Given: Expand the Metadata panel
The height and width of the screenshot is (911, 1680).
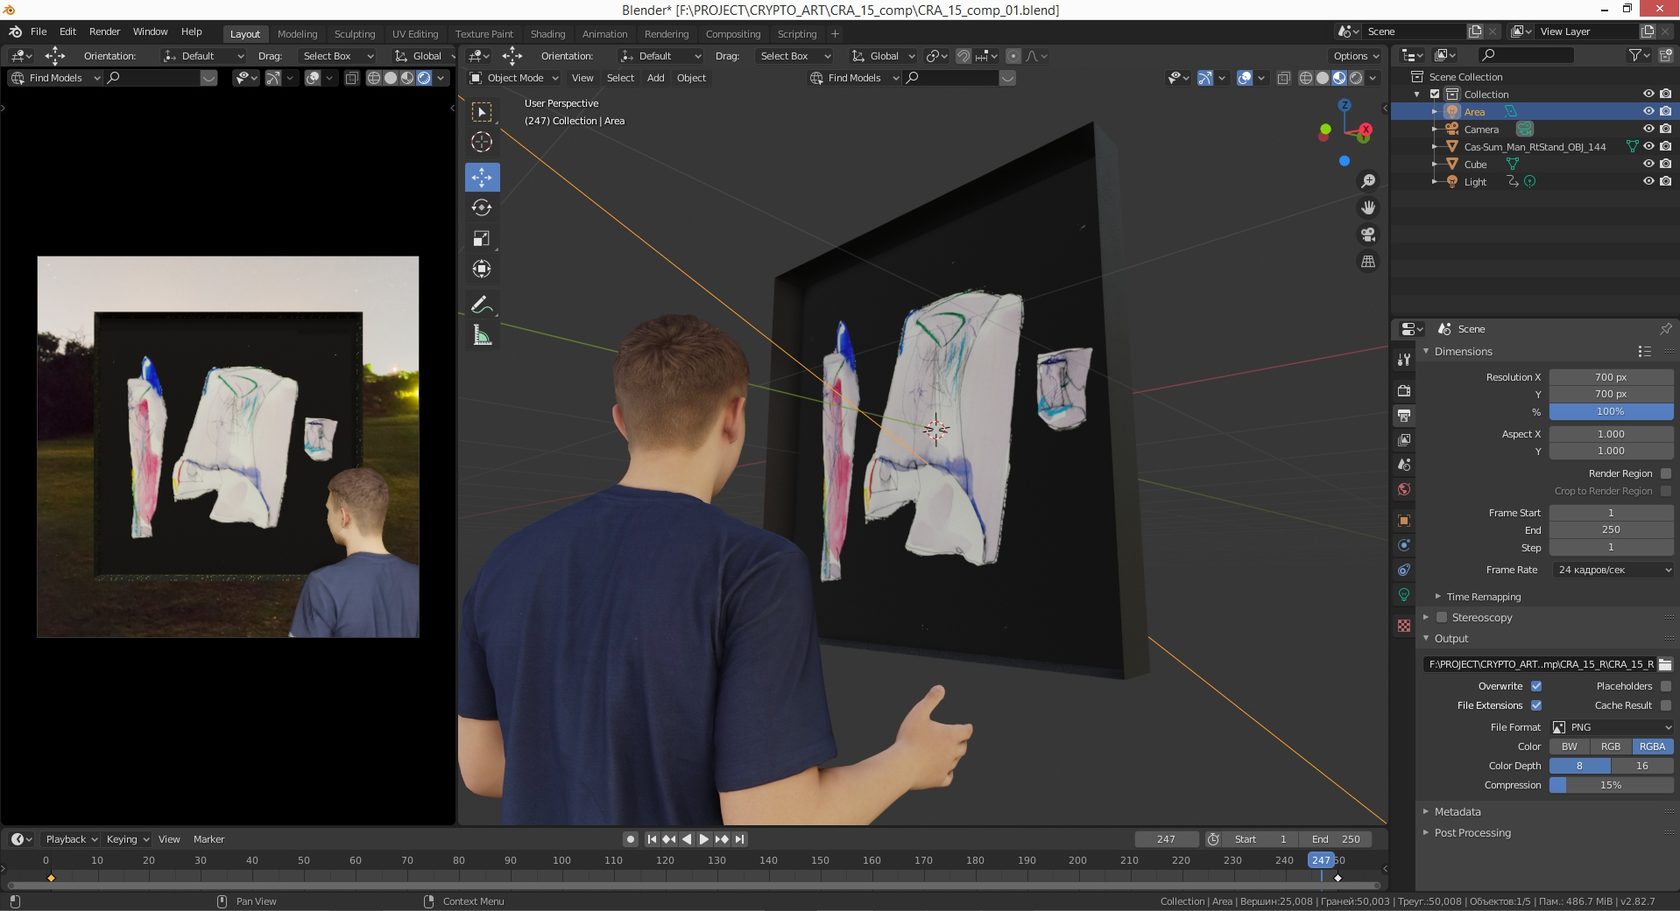Looking at the screenshot, I should 1457,812.
